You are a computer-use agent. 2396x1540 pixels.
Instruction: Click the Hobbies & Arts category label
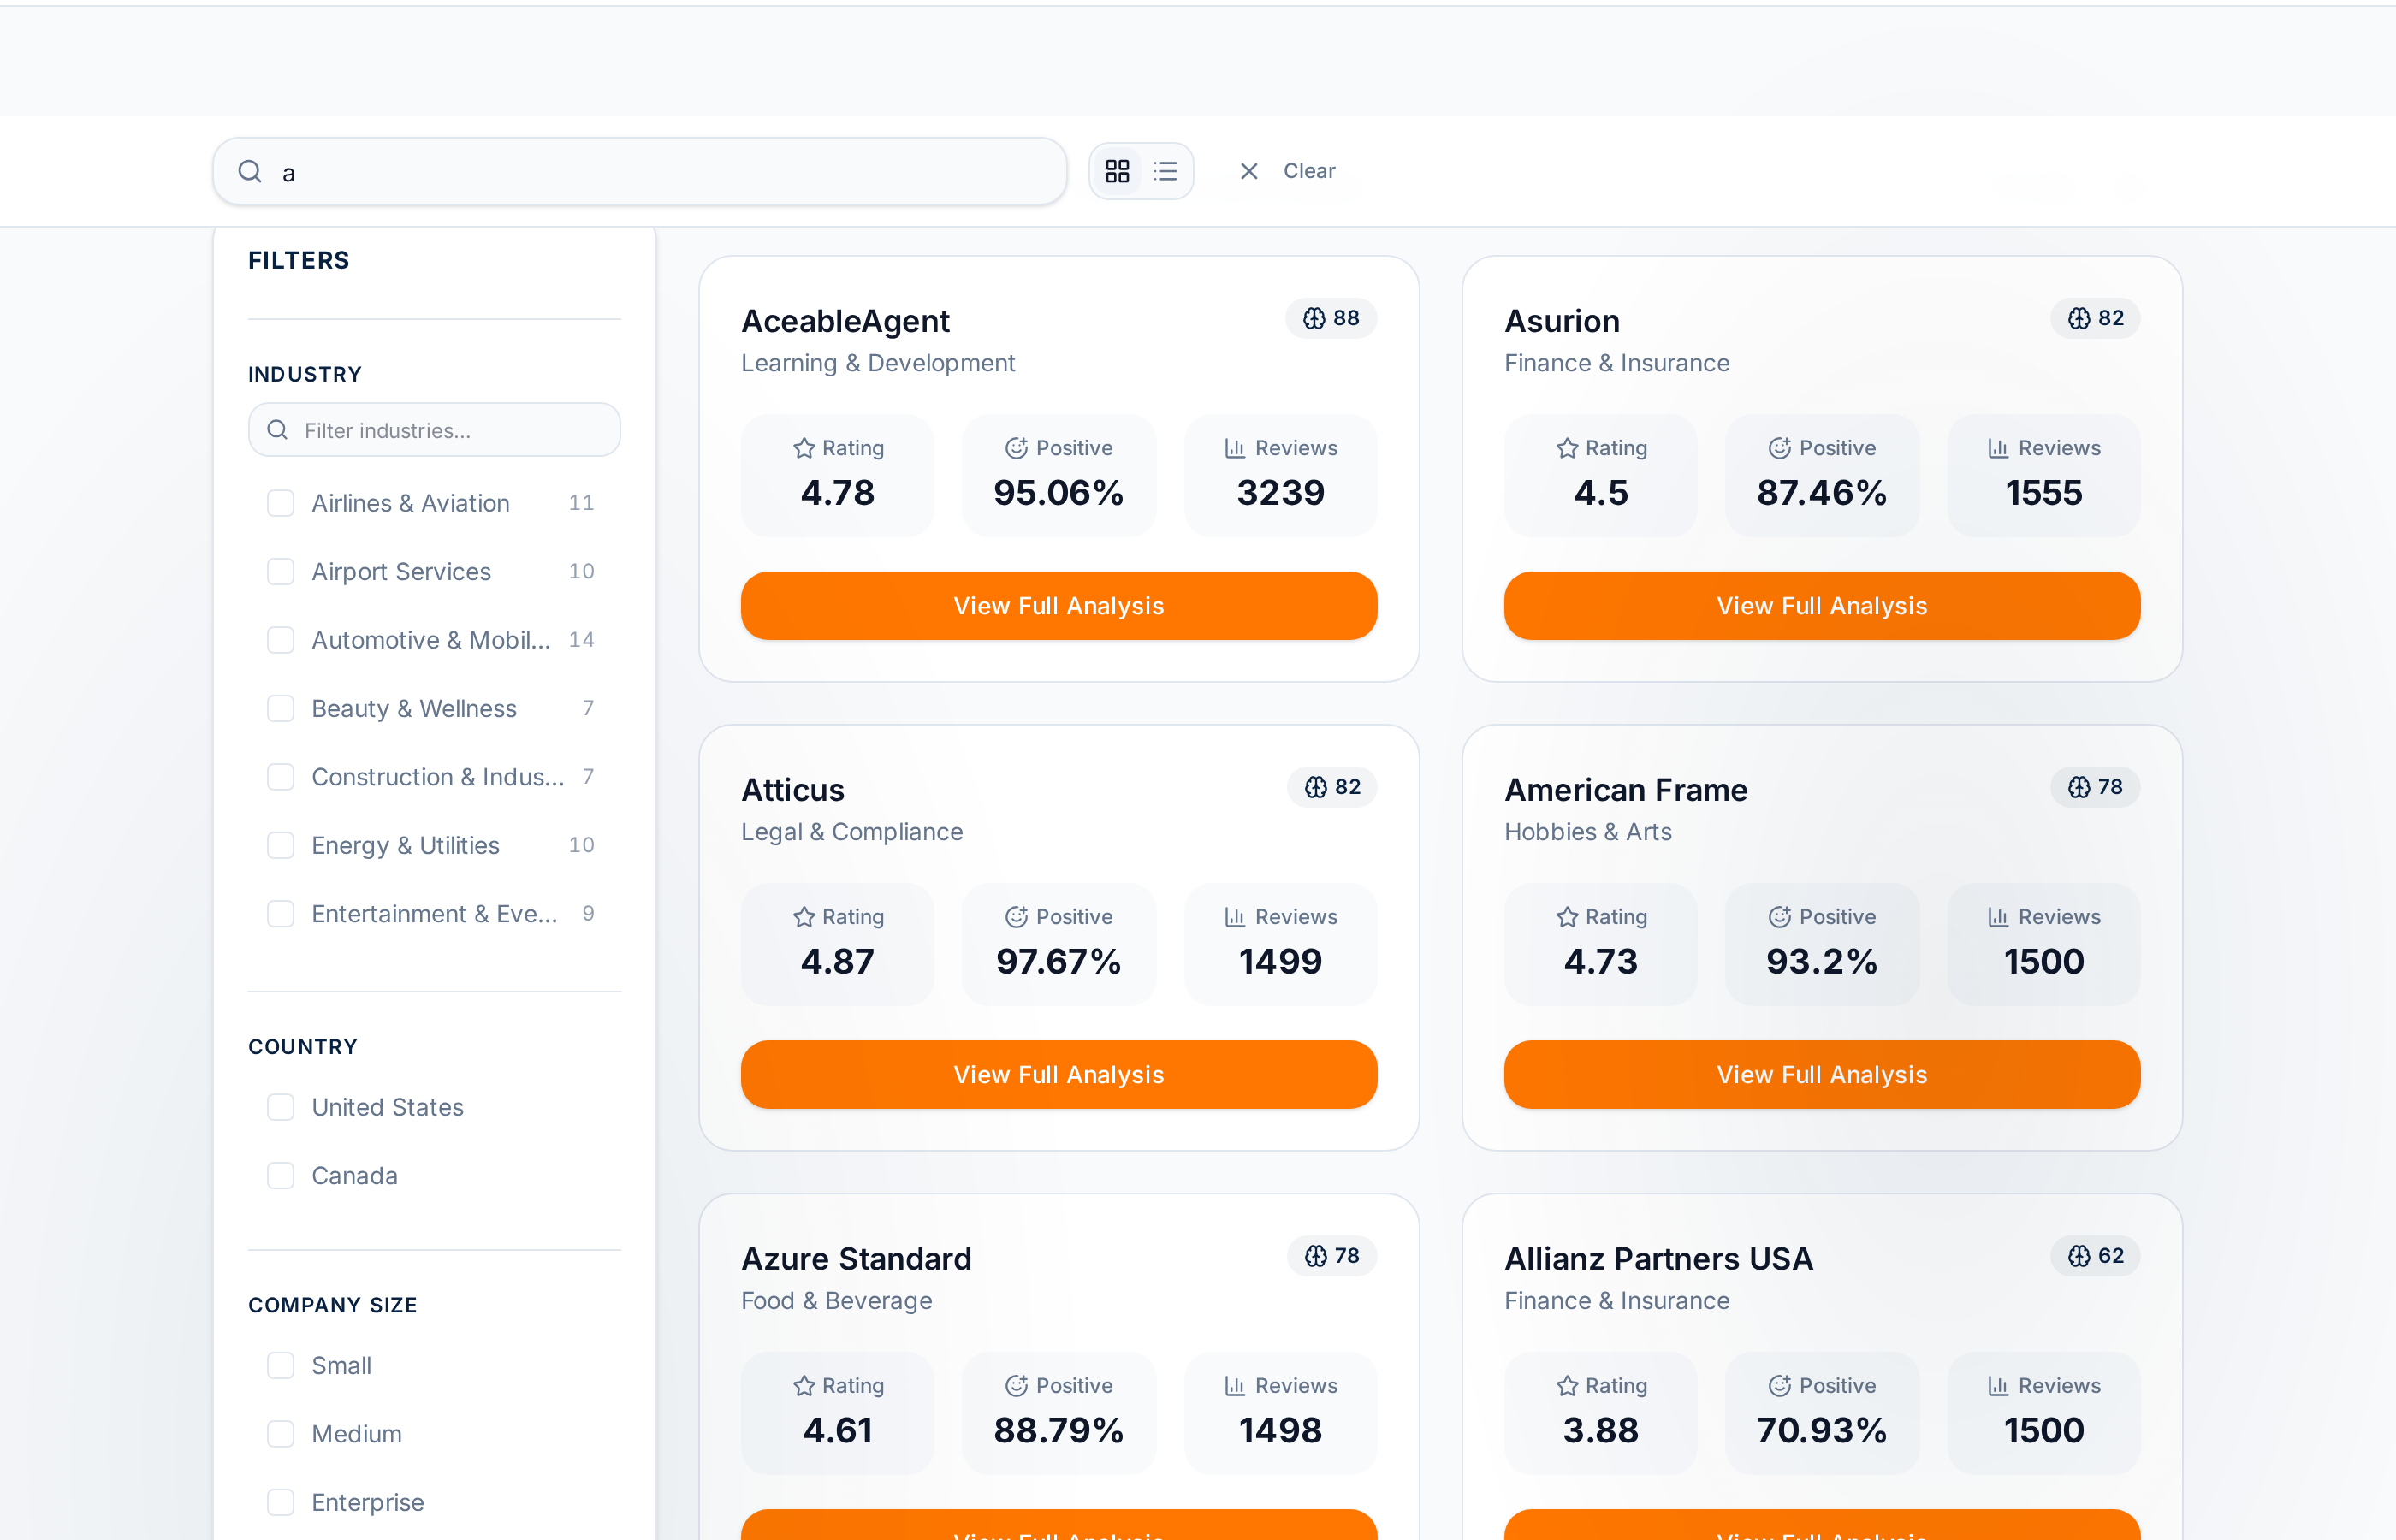click(x=1588, y=832)
